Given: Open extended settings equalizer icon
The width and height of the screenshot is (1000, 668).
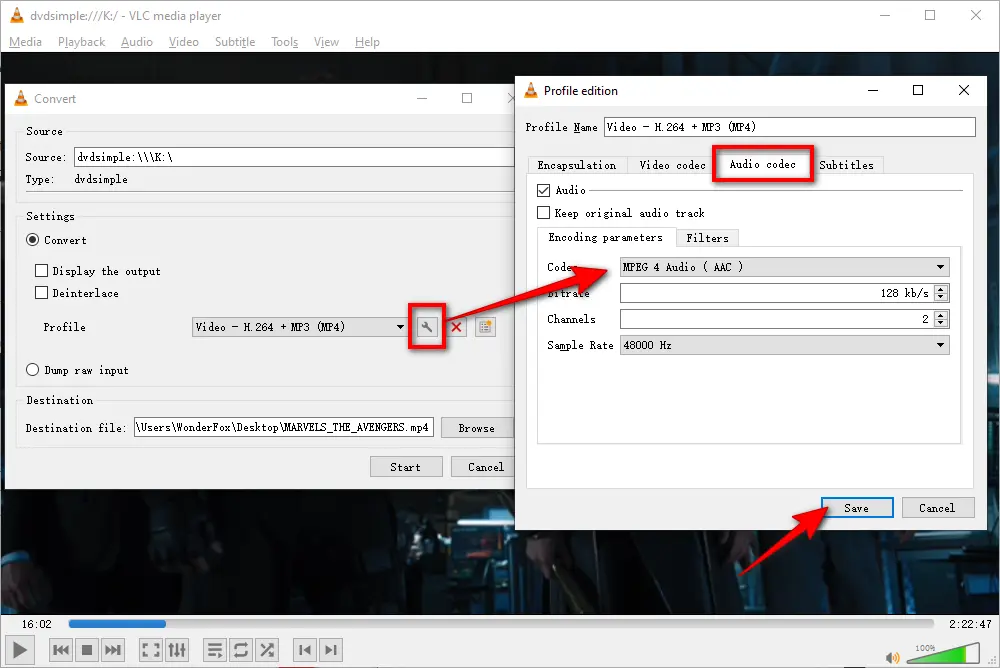Looking at the screenshot, I should click(177, 650).
